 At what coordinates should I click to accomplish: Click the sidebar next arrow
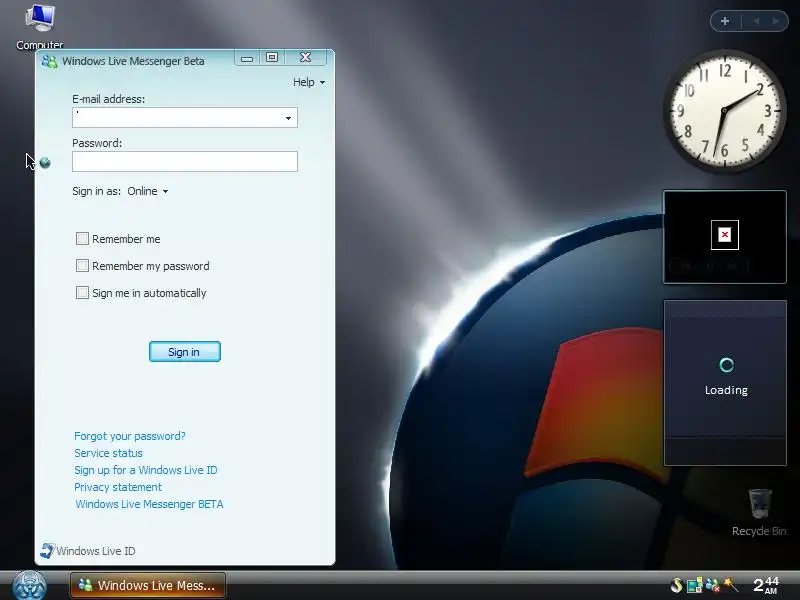(776, 21)
